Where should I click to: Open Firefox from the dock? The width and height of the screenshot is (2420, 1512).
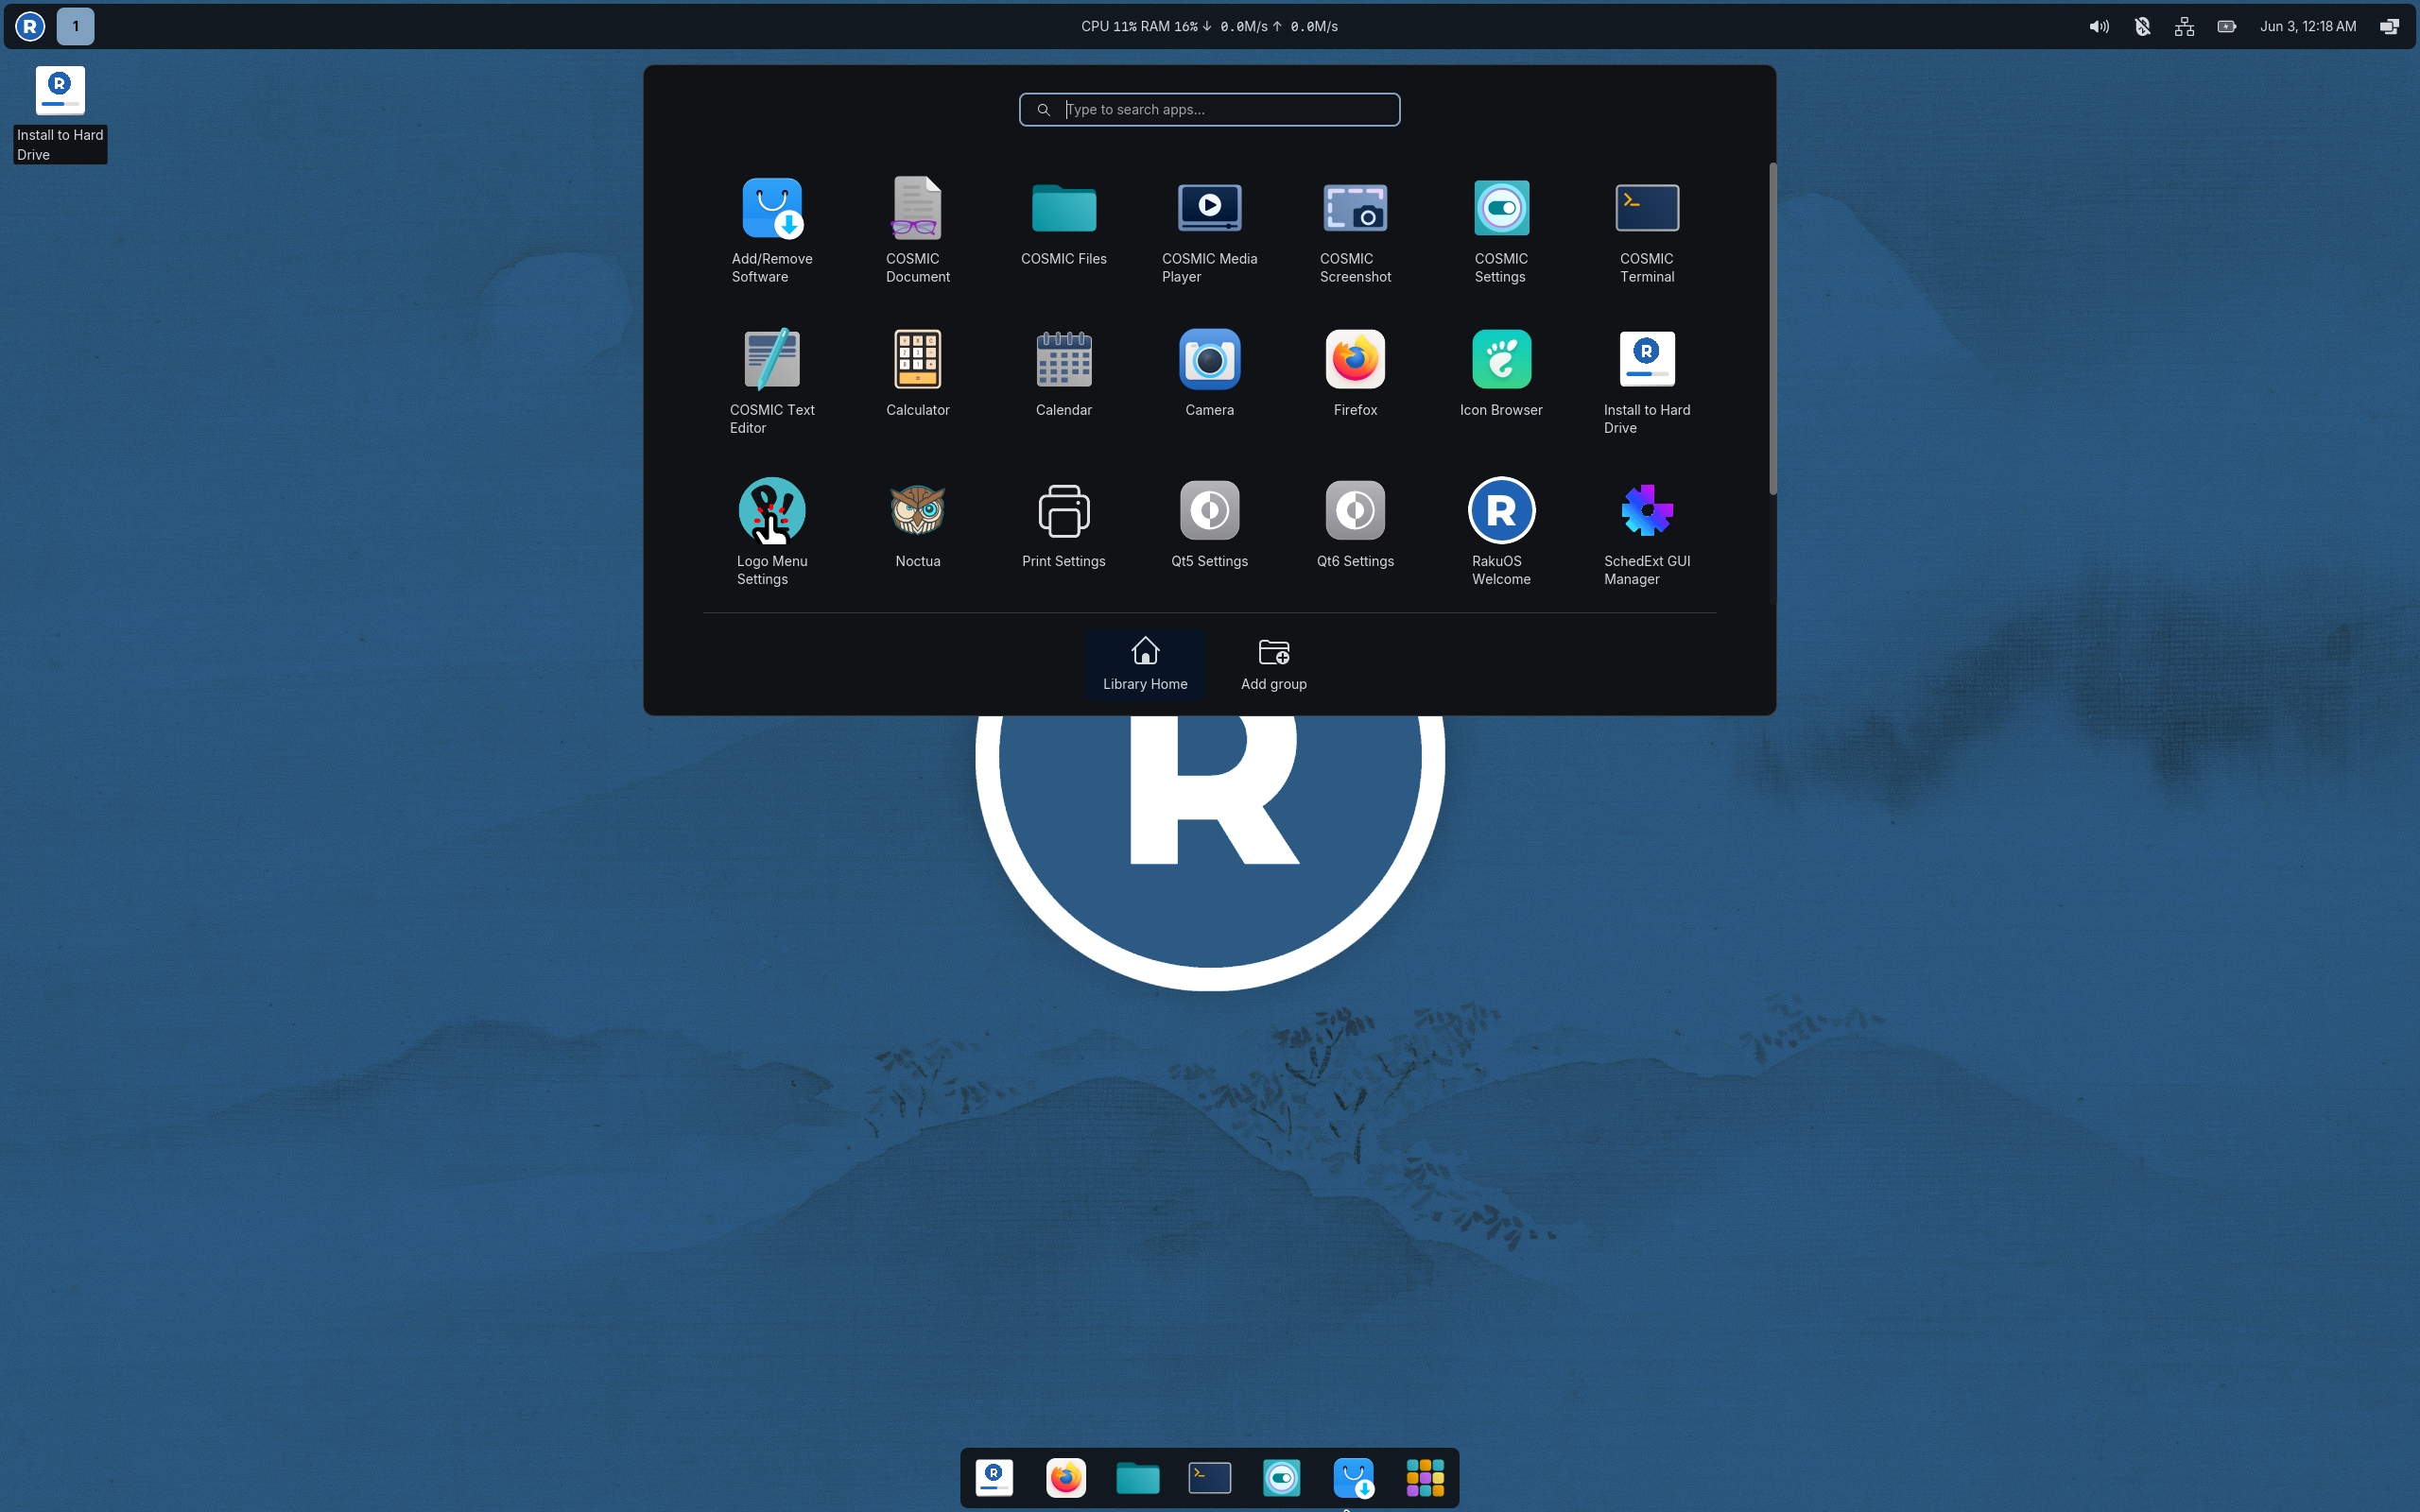click(1066, 1477)
